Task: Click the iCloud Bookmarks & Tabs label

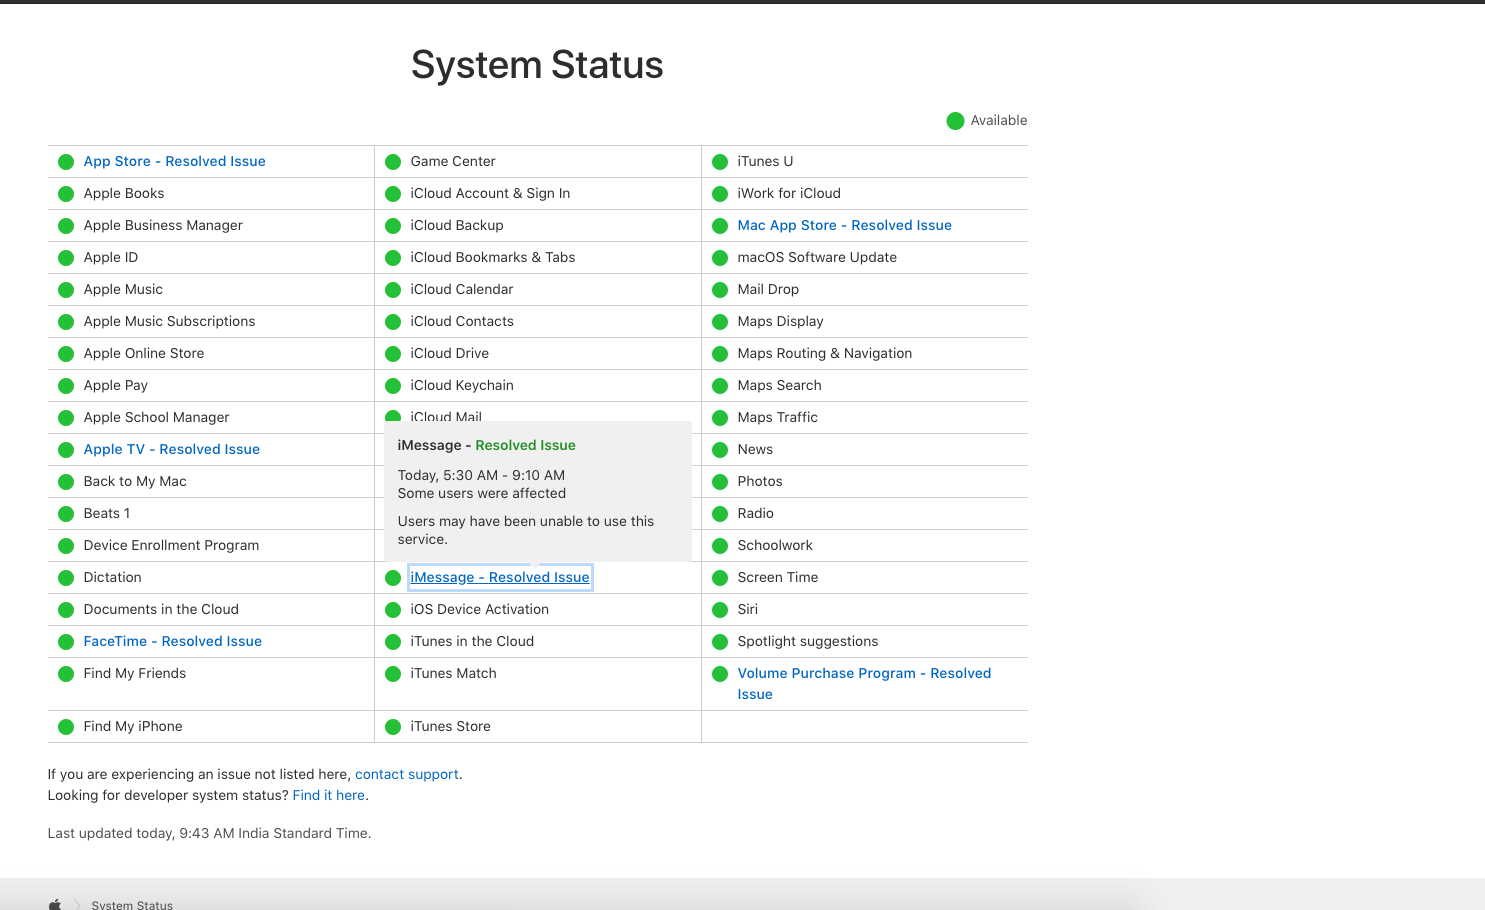Action: click(493, 257)
